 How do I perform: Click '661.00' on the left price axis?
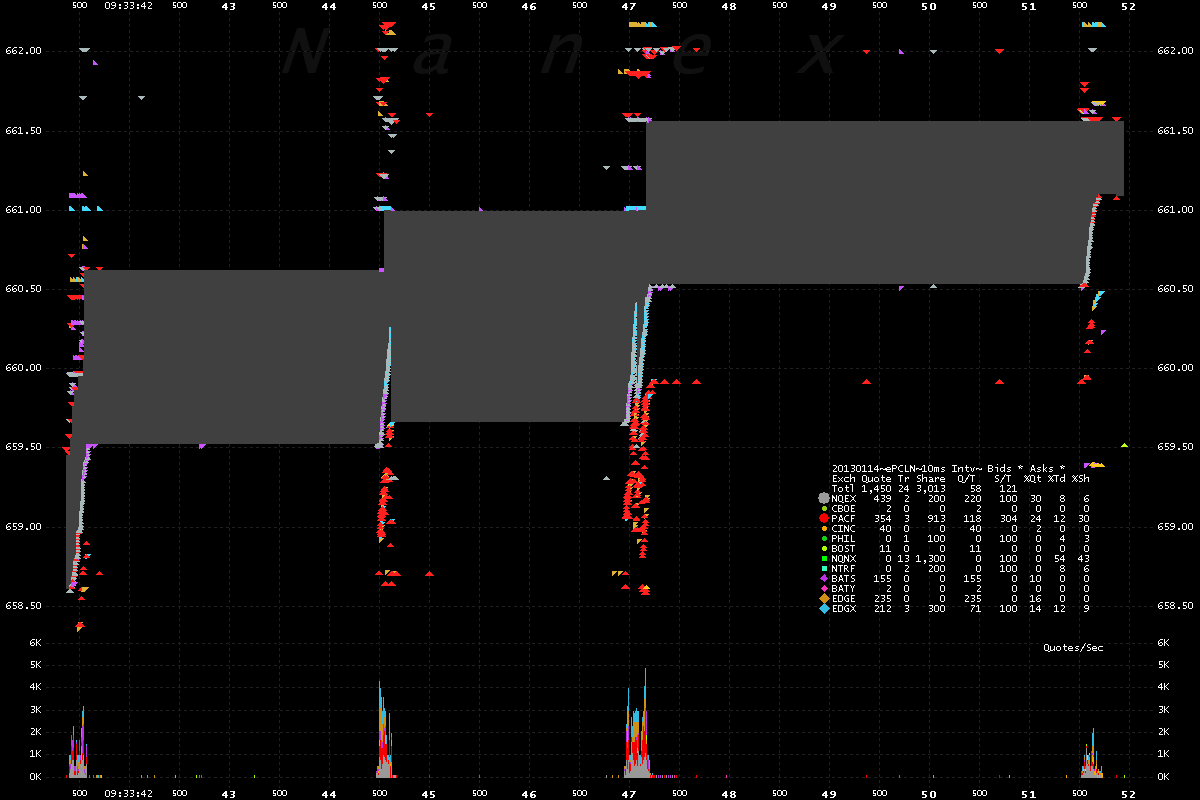point(24,209)
